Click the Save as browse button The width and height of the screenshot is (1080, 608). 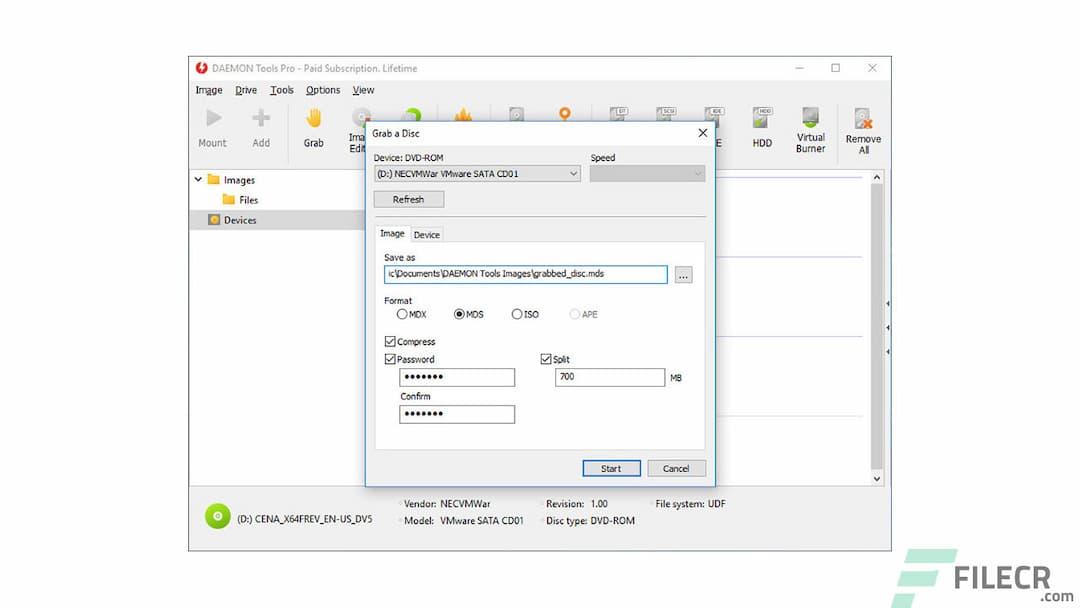(683, 274)
